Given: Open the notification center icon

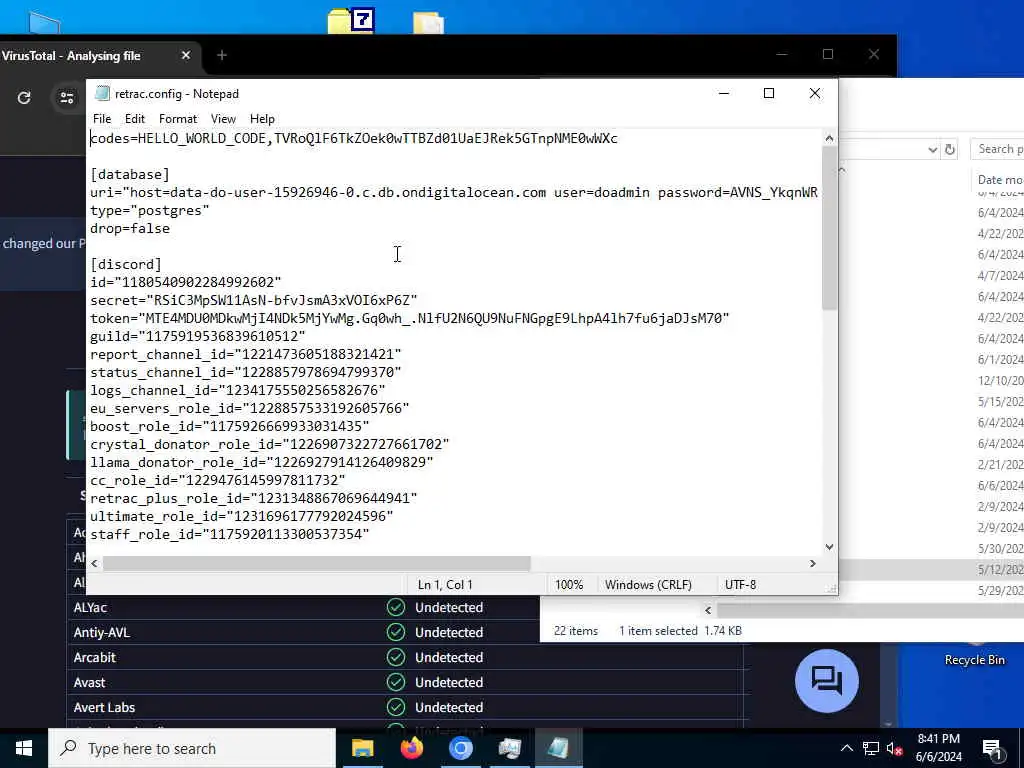Looking at the screenshot, I should 993,749.
